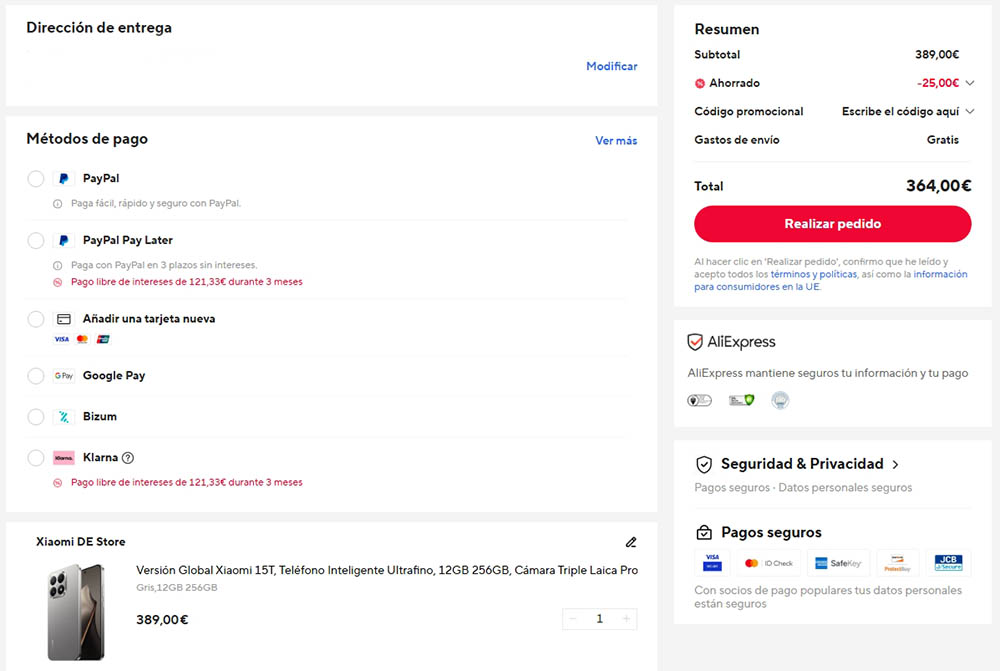Click the UnionPay logo under new card option

click(x=103, y=339)
